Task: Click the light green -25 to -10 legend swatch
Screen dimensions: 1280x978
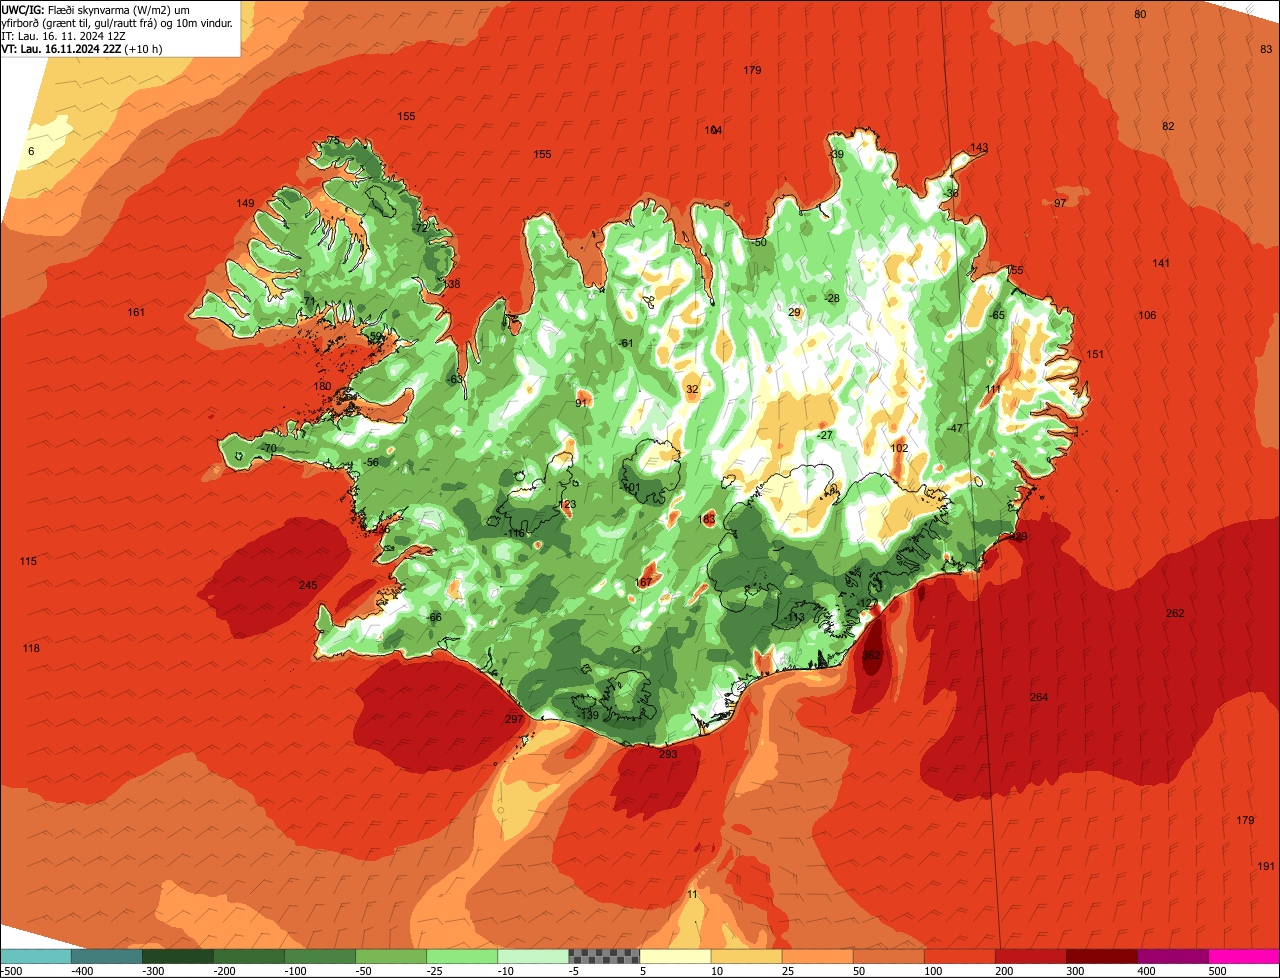Action: (462, 956)
